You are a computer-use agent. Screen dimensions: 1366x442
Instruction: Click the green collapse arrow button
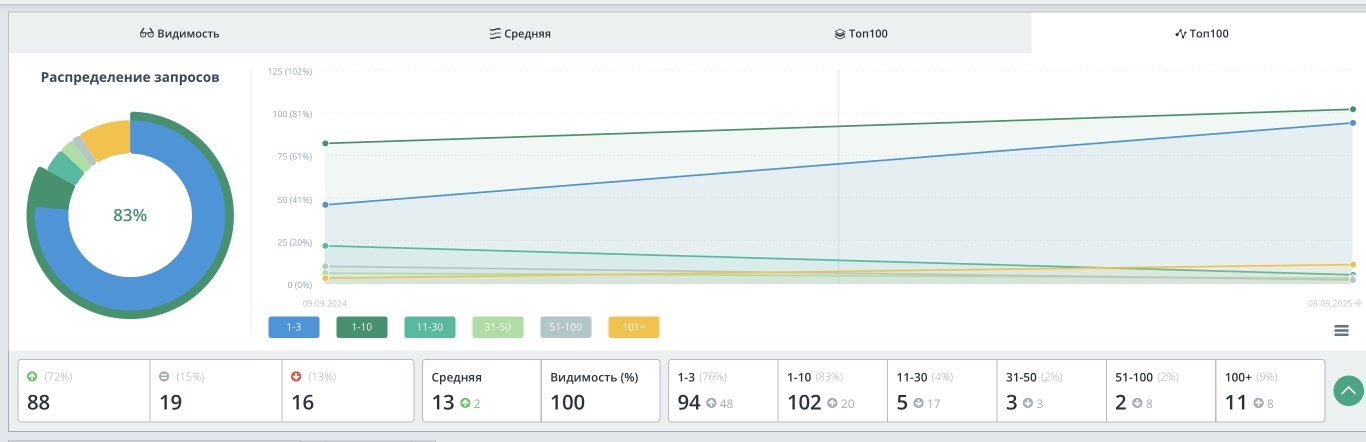1349,390
